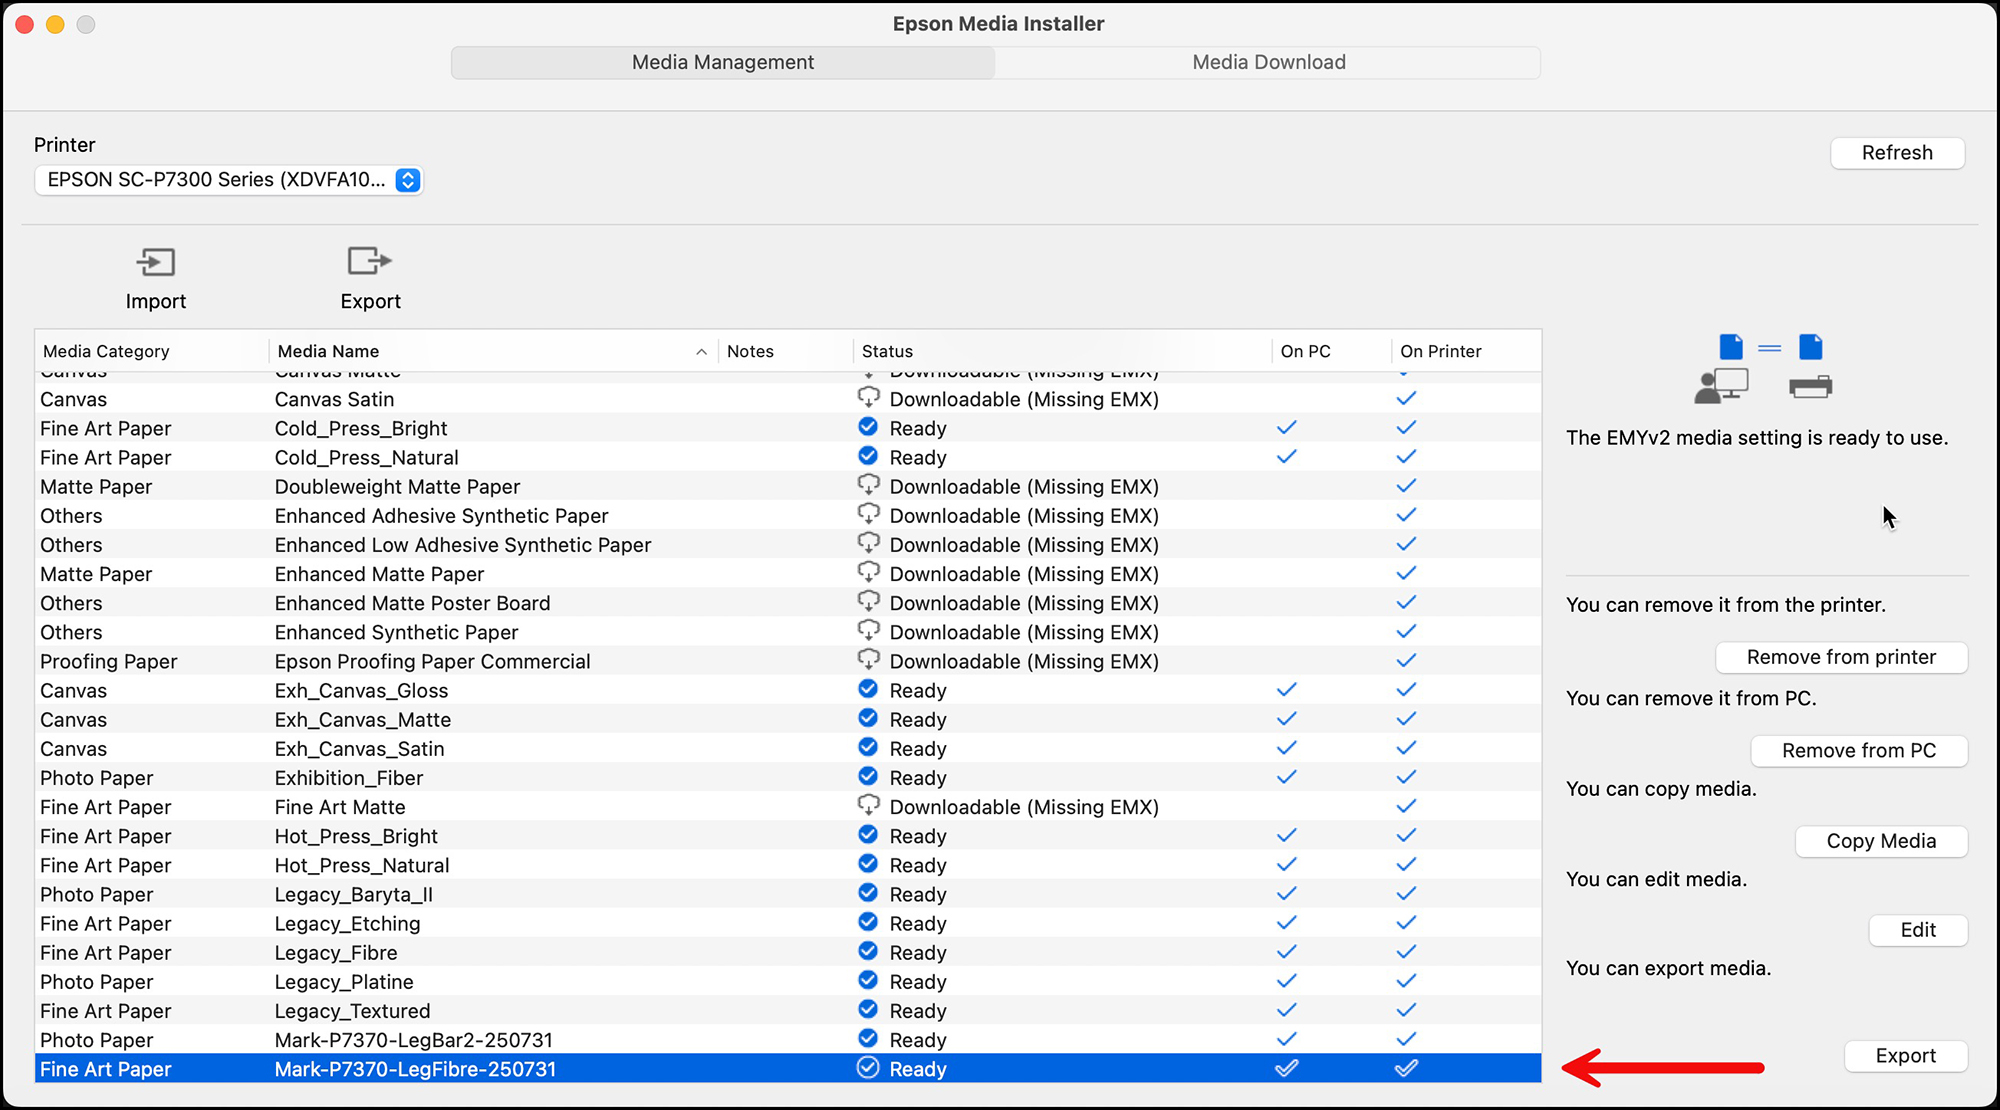Click the Ready icon for Exh_Canvas_Gloss
This screenshot has height=1110, width=2000.
[x=868, y=689]
